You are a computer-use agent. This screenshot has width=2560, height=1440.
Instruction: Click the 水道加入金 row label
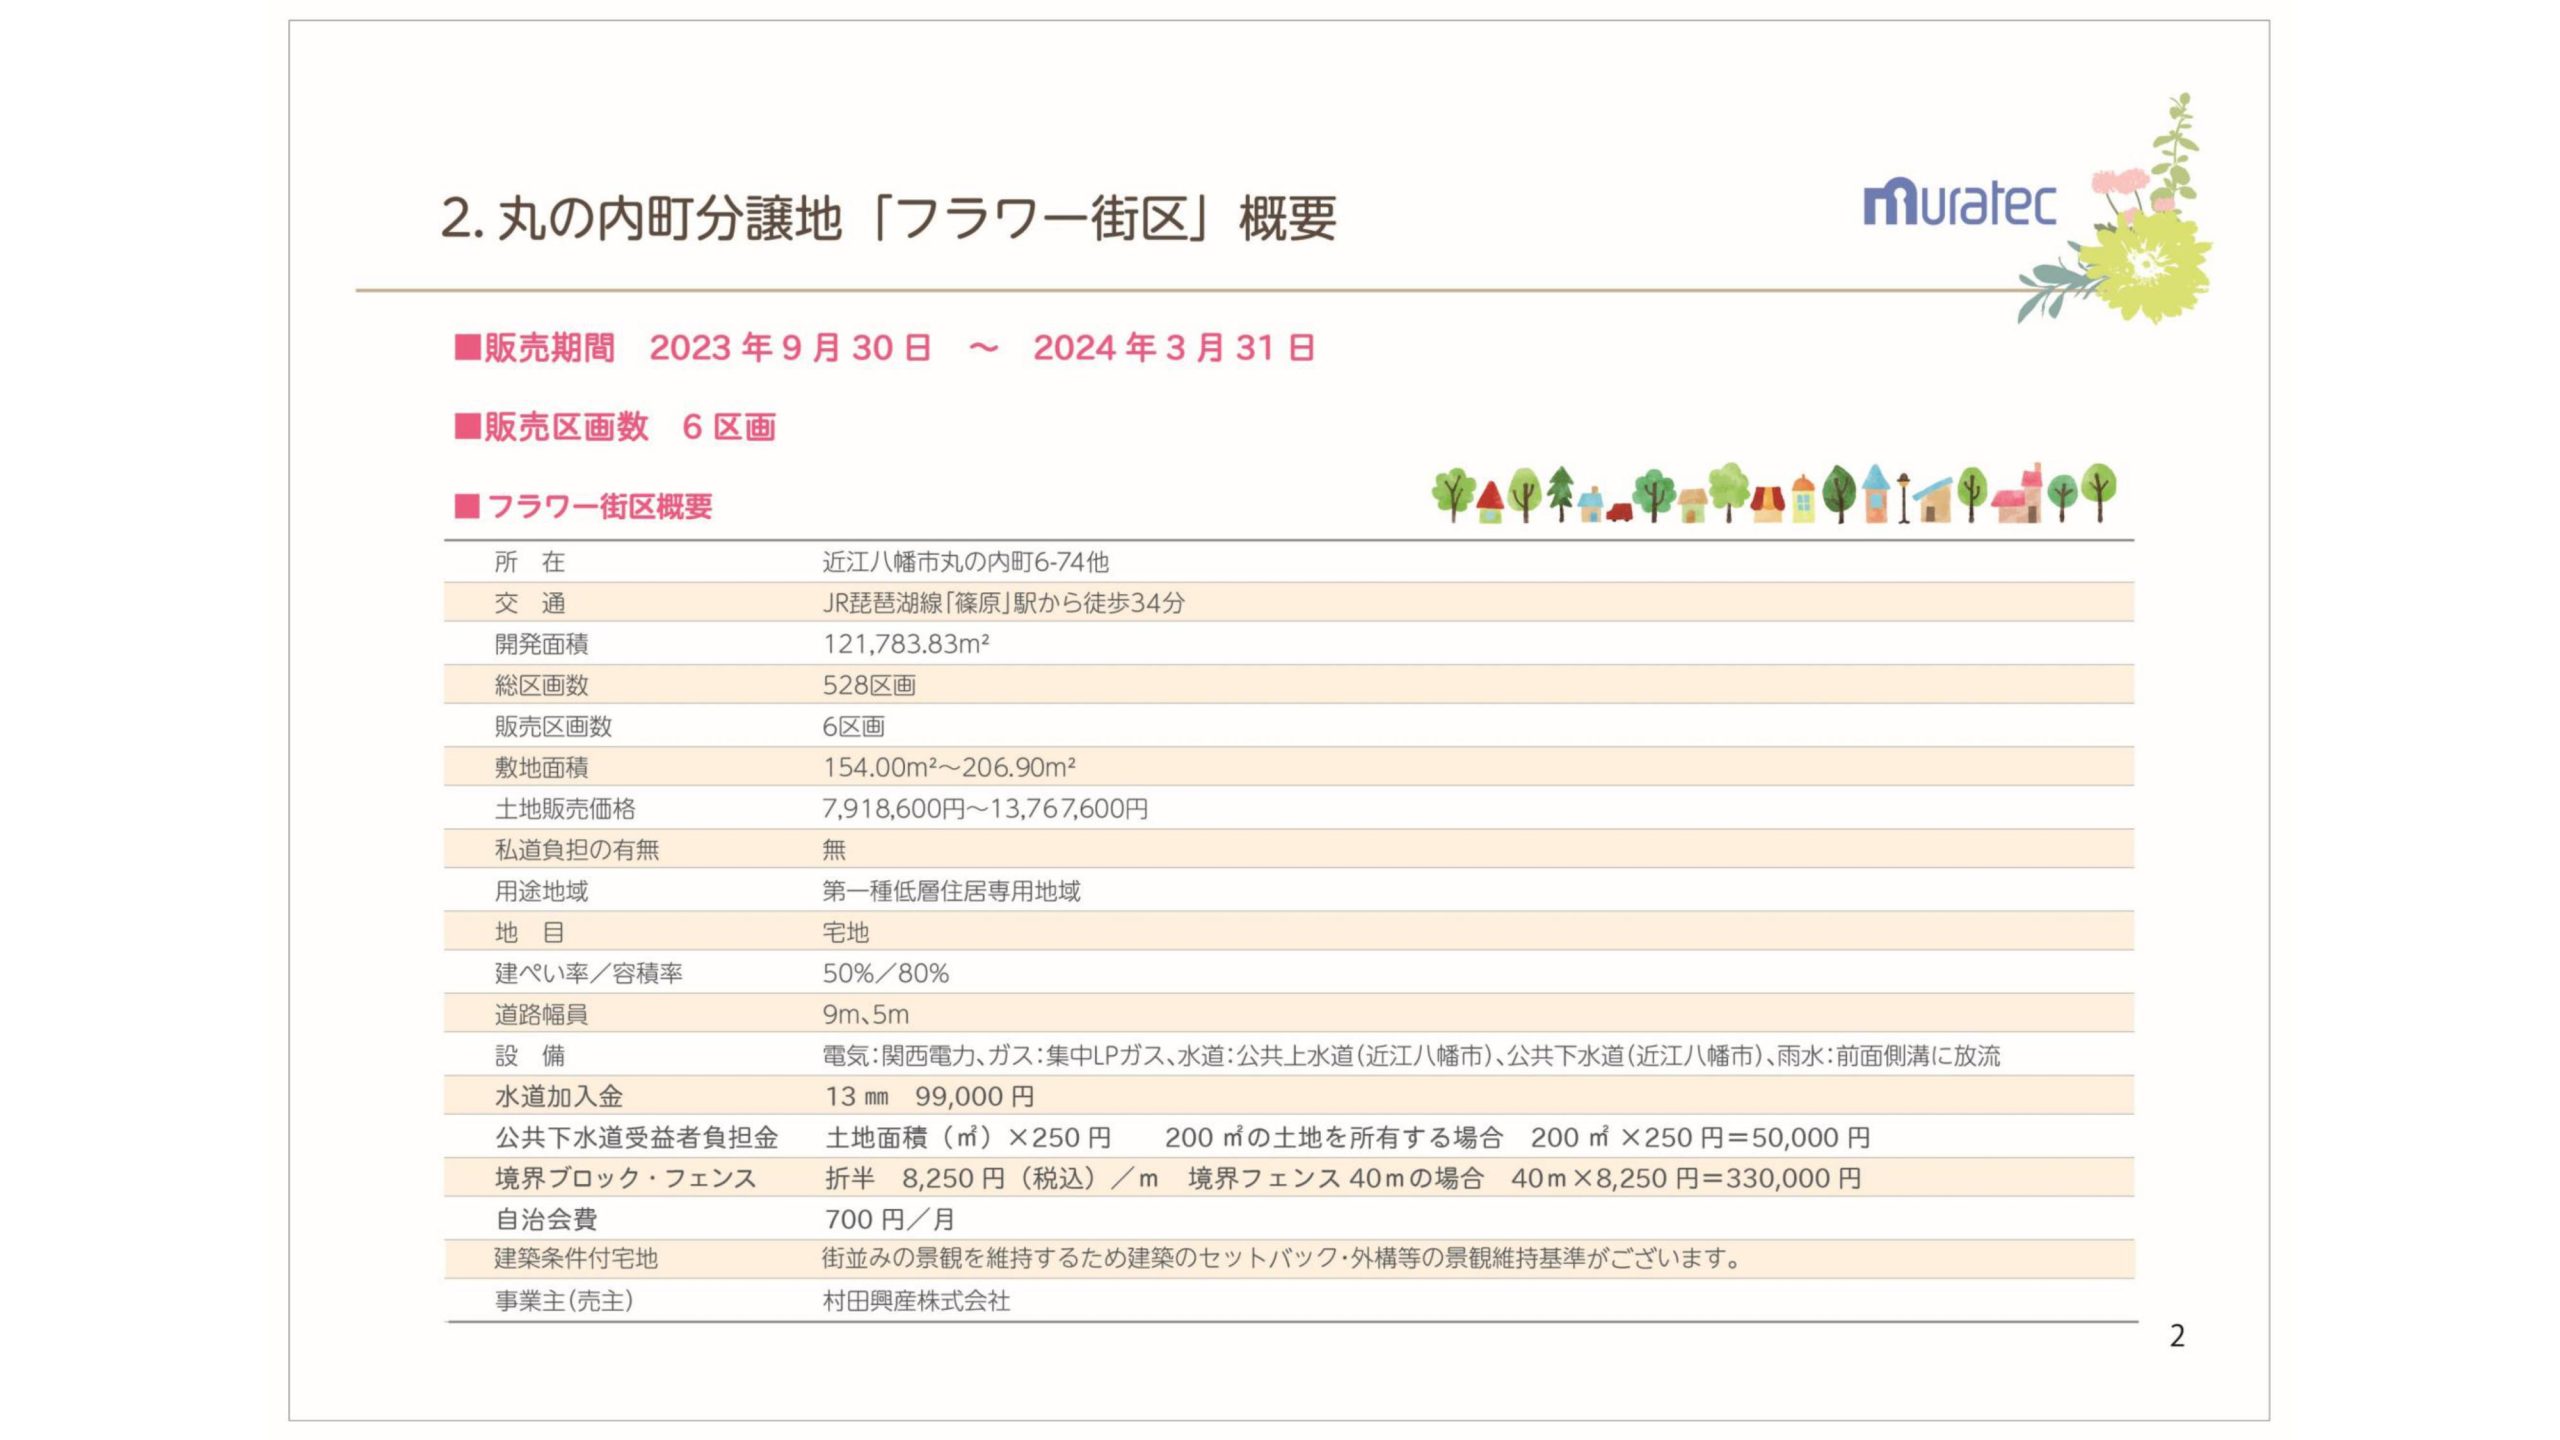559,1096
